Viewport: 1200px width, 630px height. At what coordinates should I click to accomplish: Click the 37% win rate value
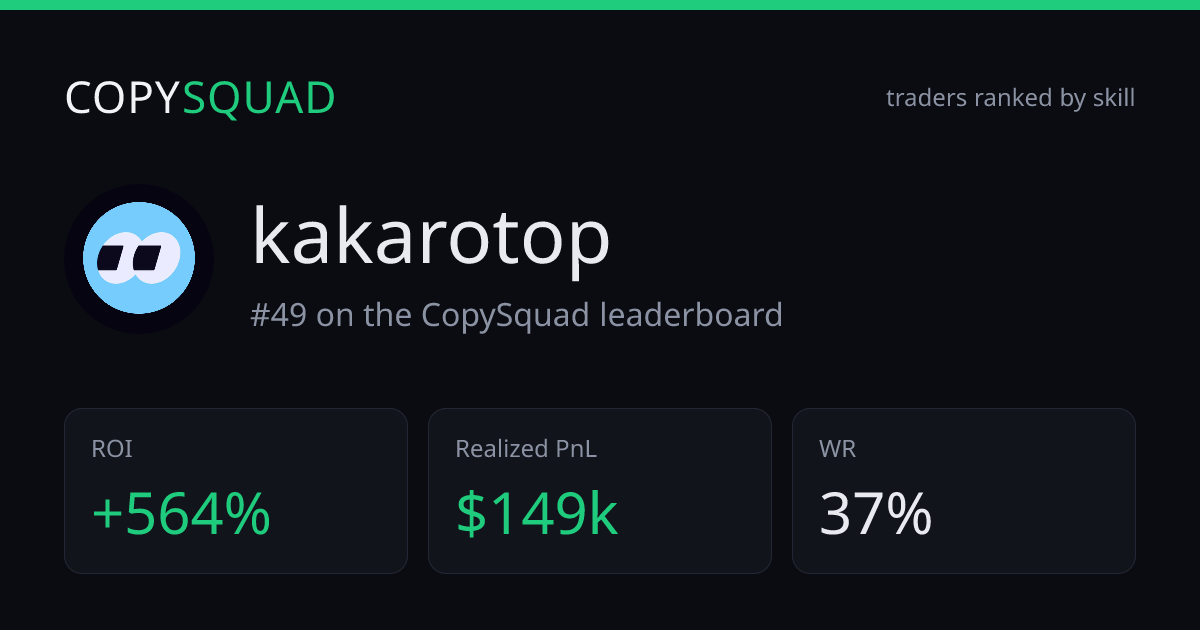tap(876, 515)
